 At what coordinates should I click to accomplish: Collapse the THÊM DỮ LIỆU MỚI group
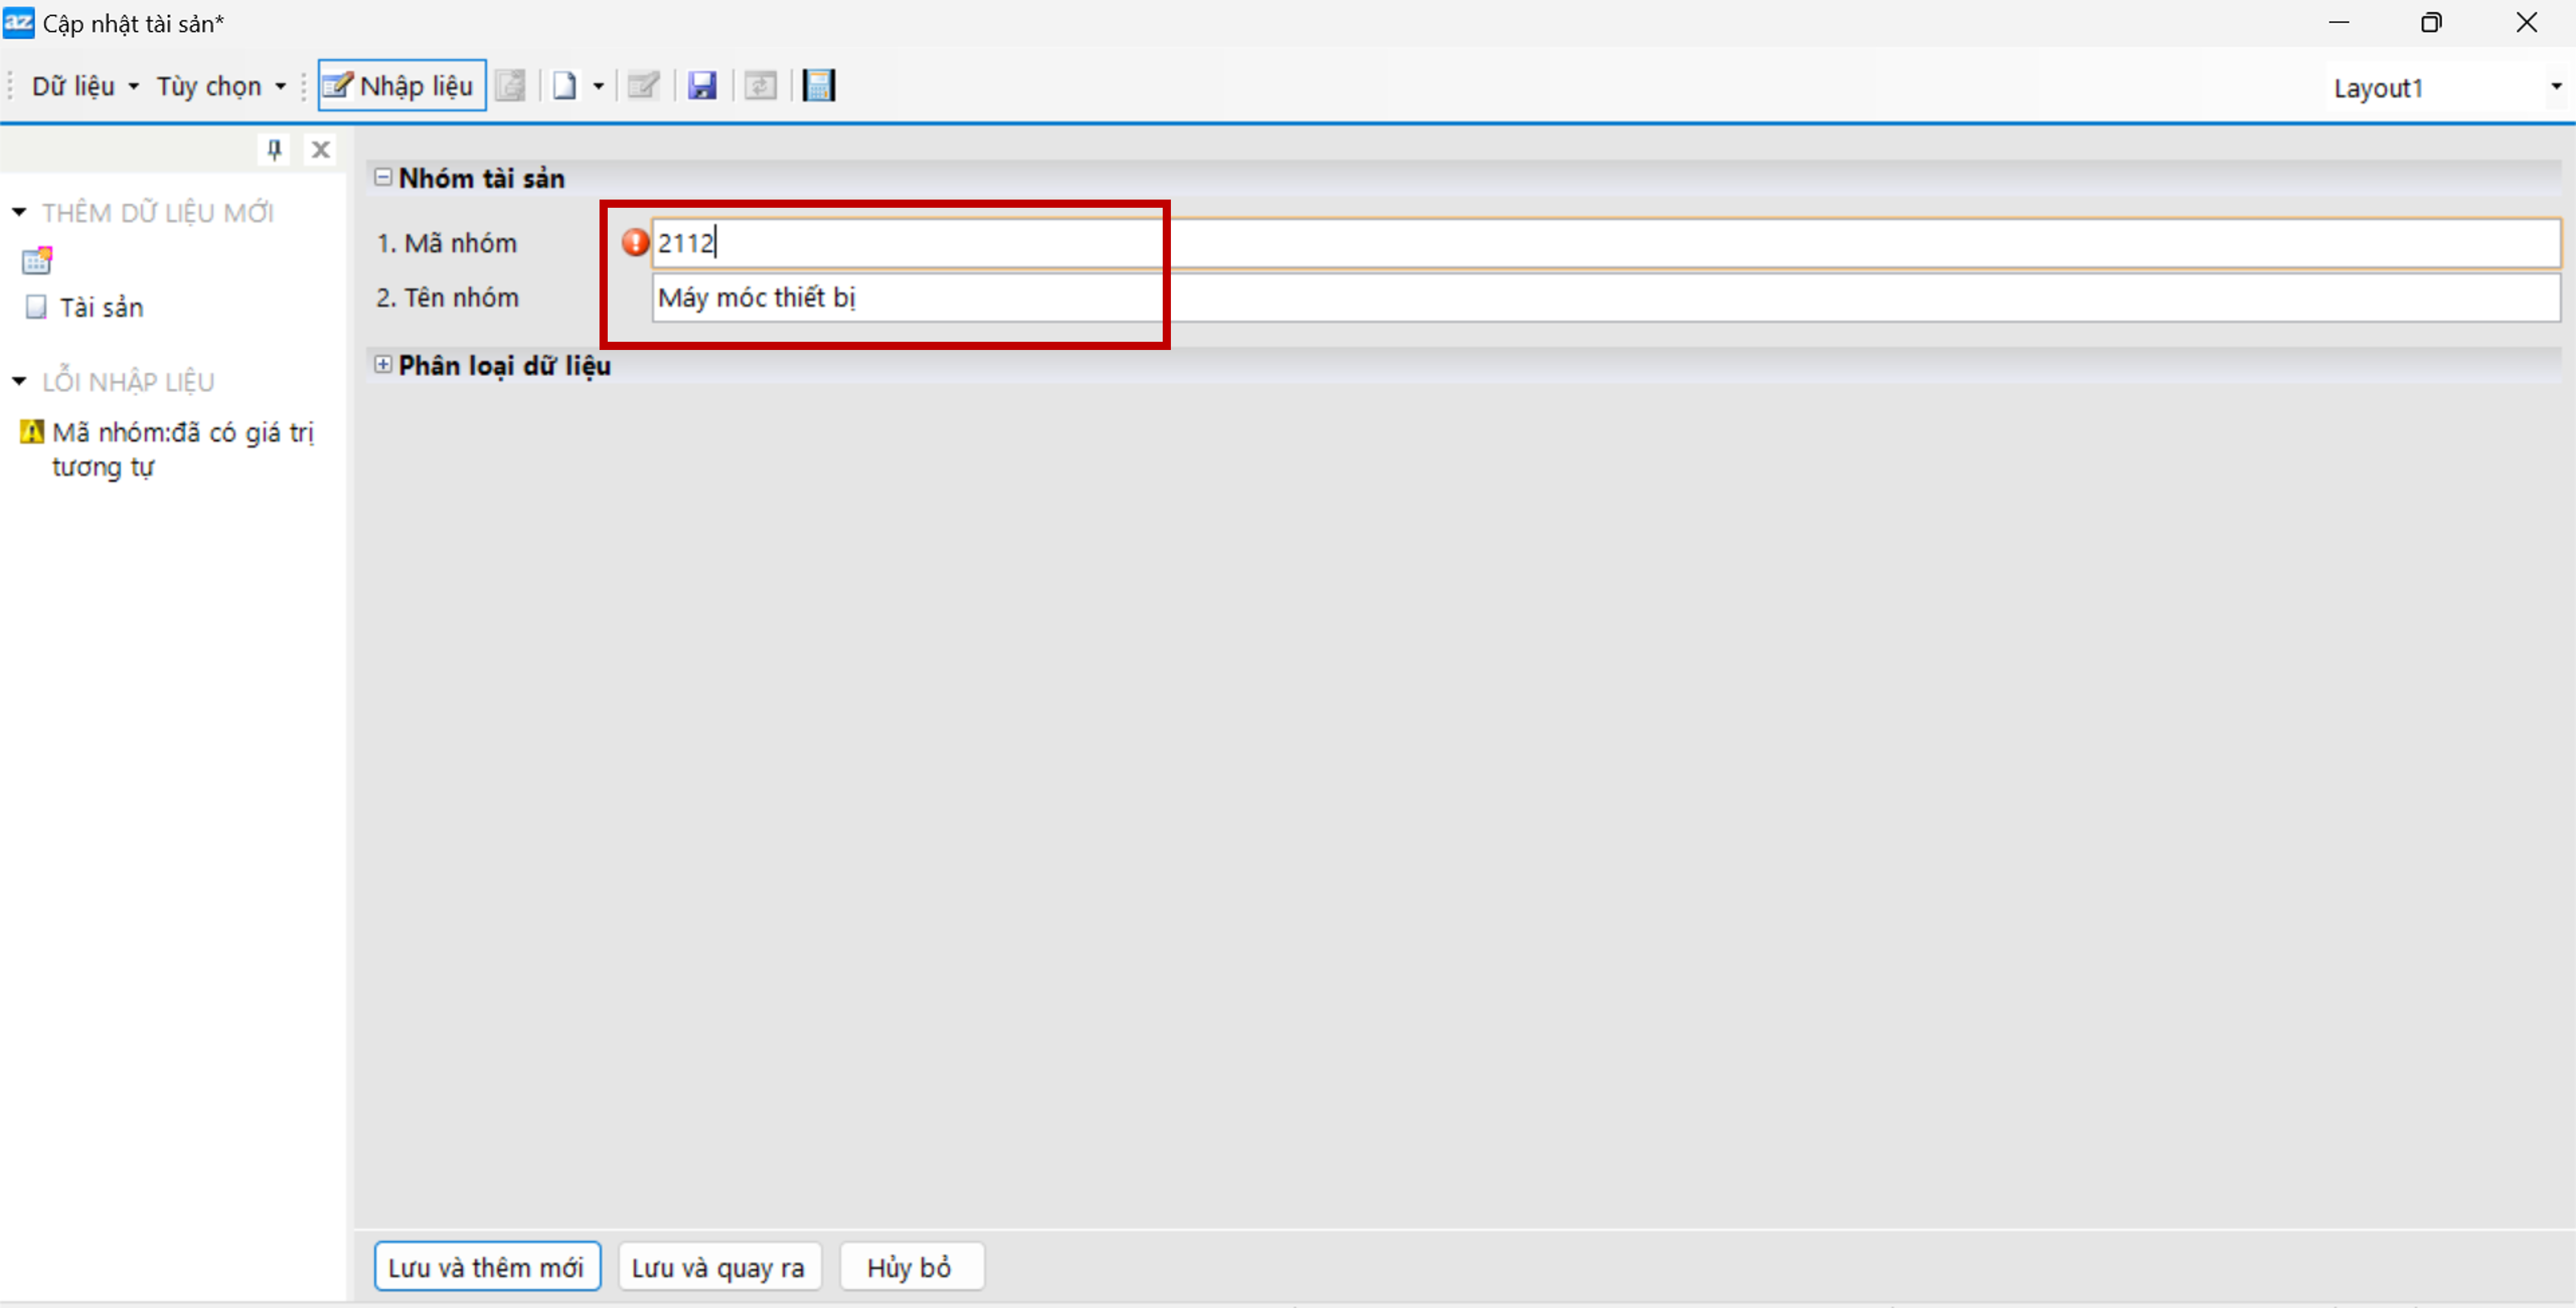pyautogui.click(x=19, y=212)
